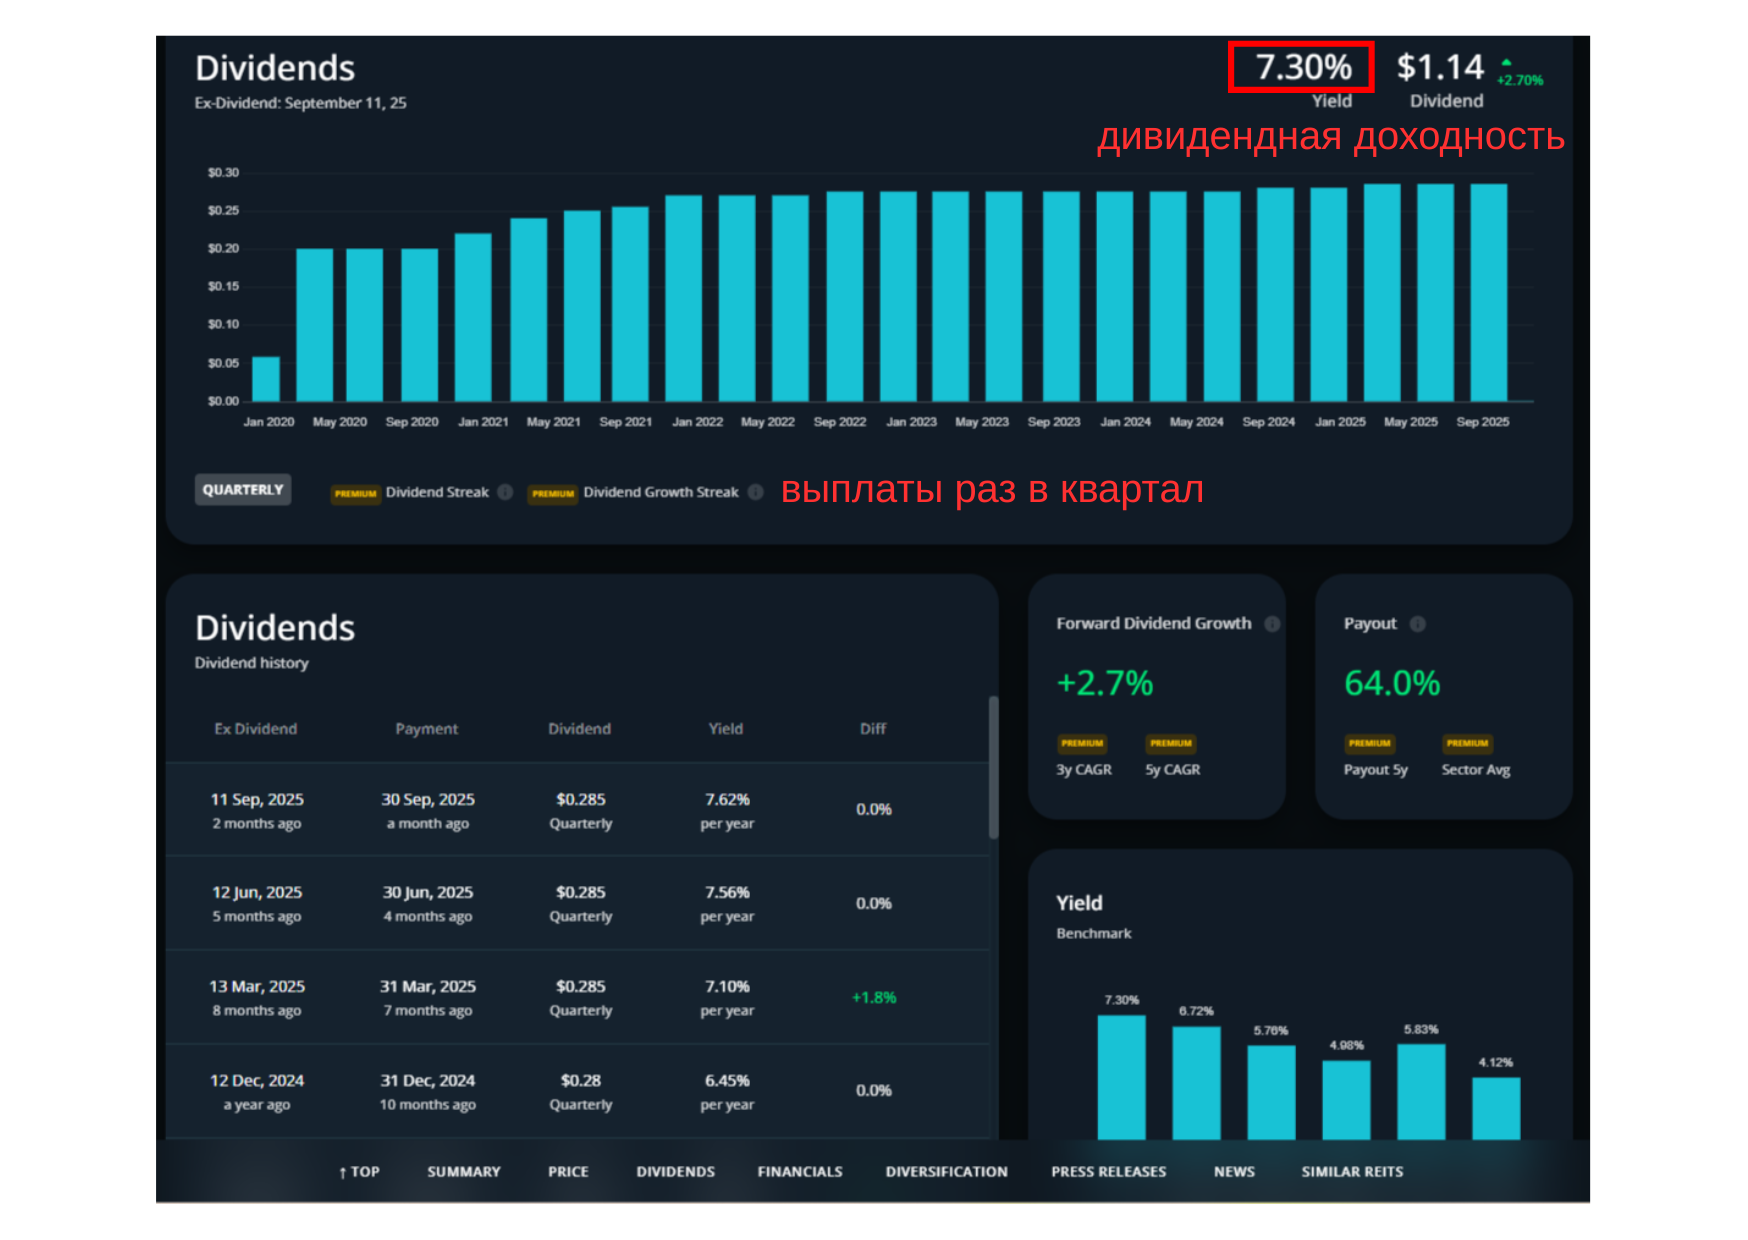Screen dimensions: 1748x1240
Task: Click the 7.10% yield cell
Action: pyautogui.click(x=727, y=987)
